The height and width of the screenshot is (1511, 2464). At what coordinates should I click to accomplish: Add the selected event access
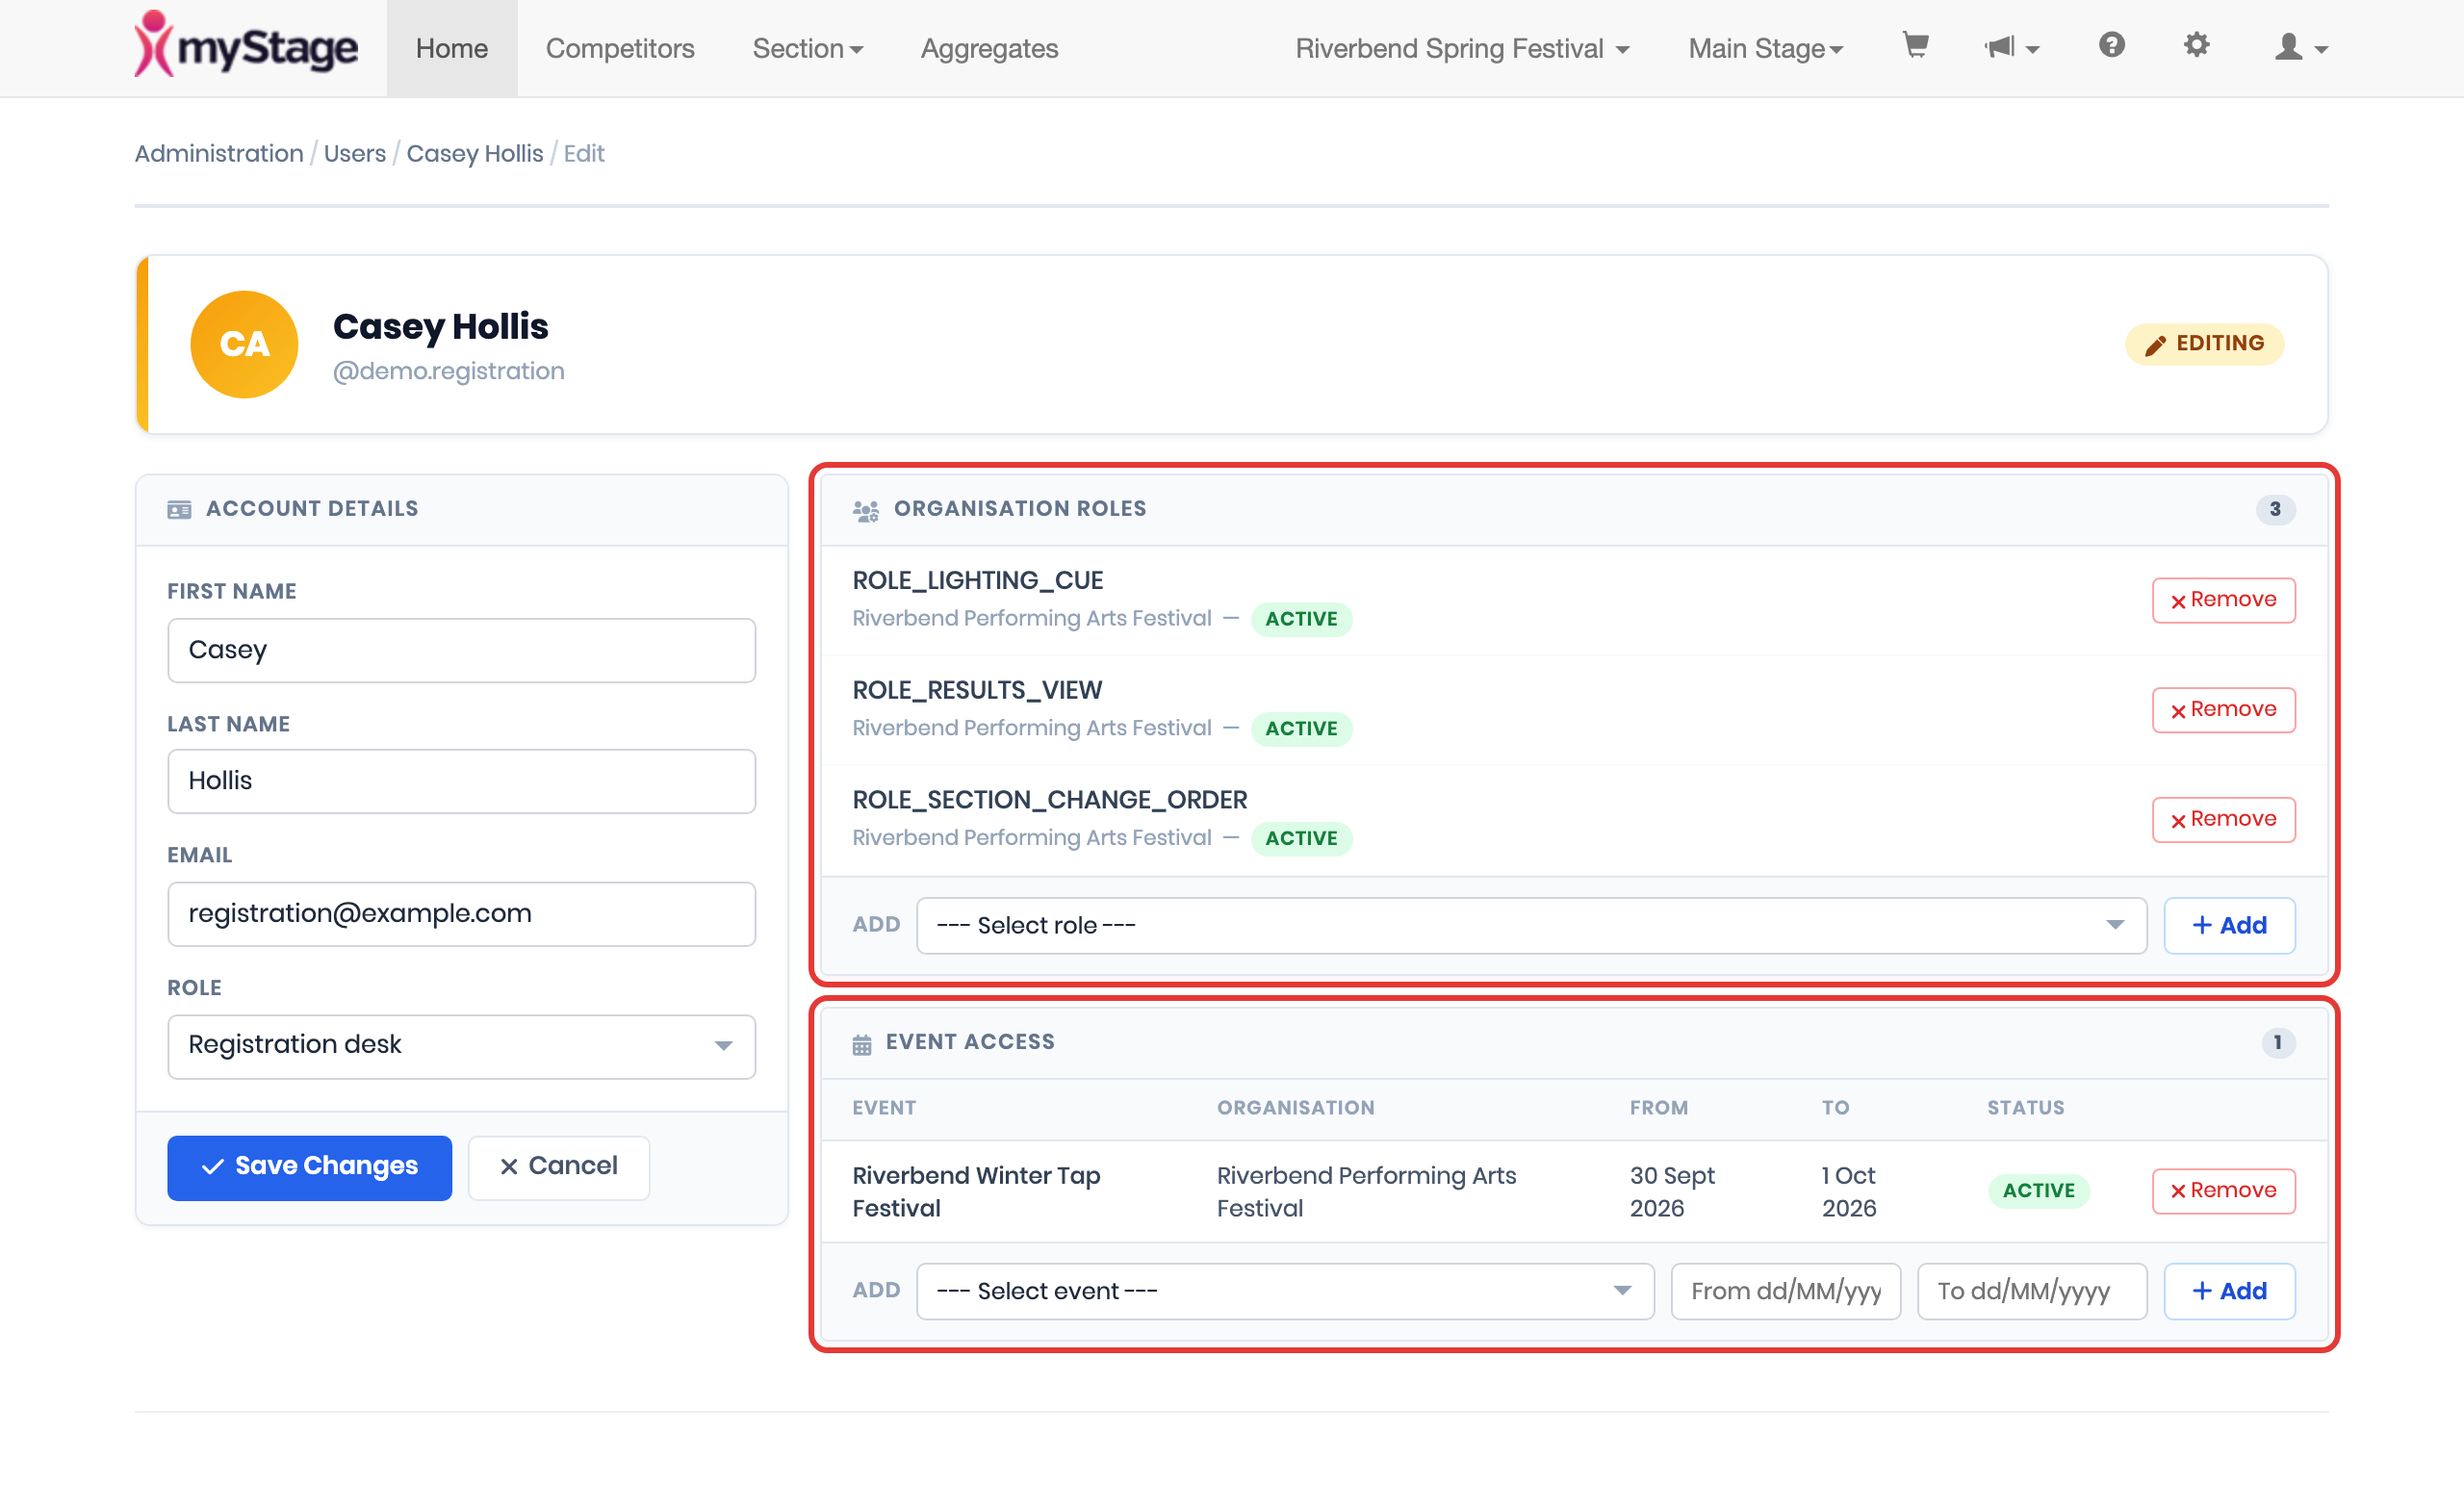click(2229, 1291)
